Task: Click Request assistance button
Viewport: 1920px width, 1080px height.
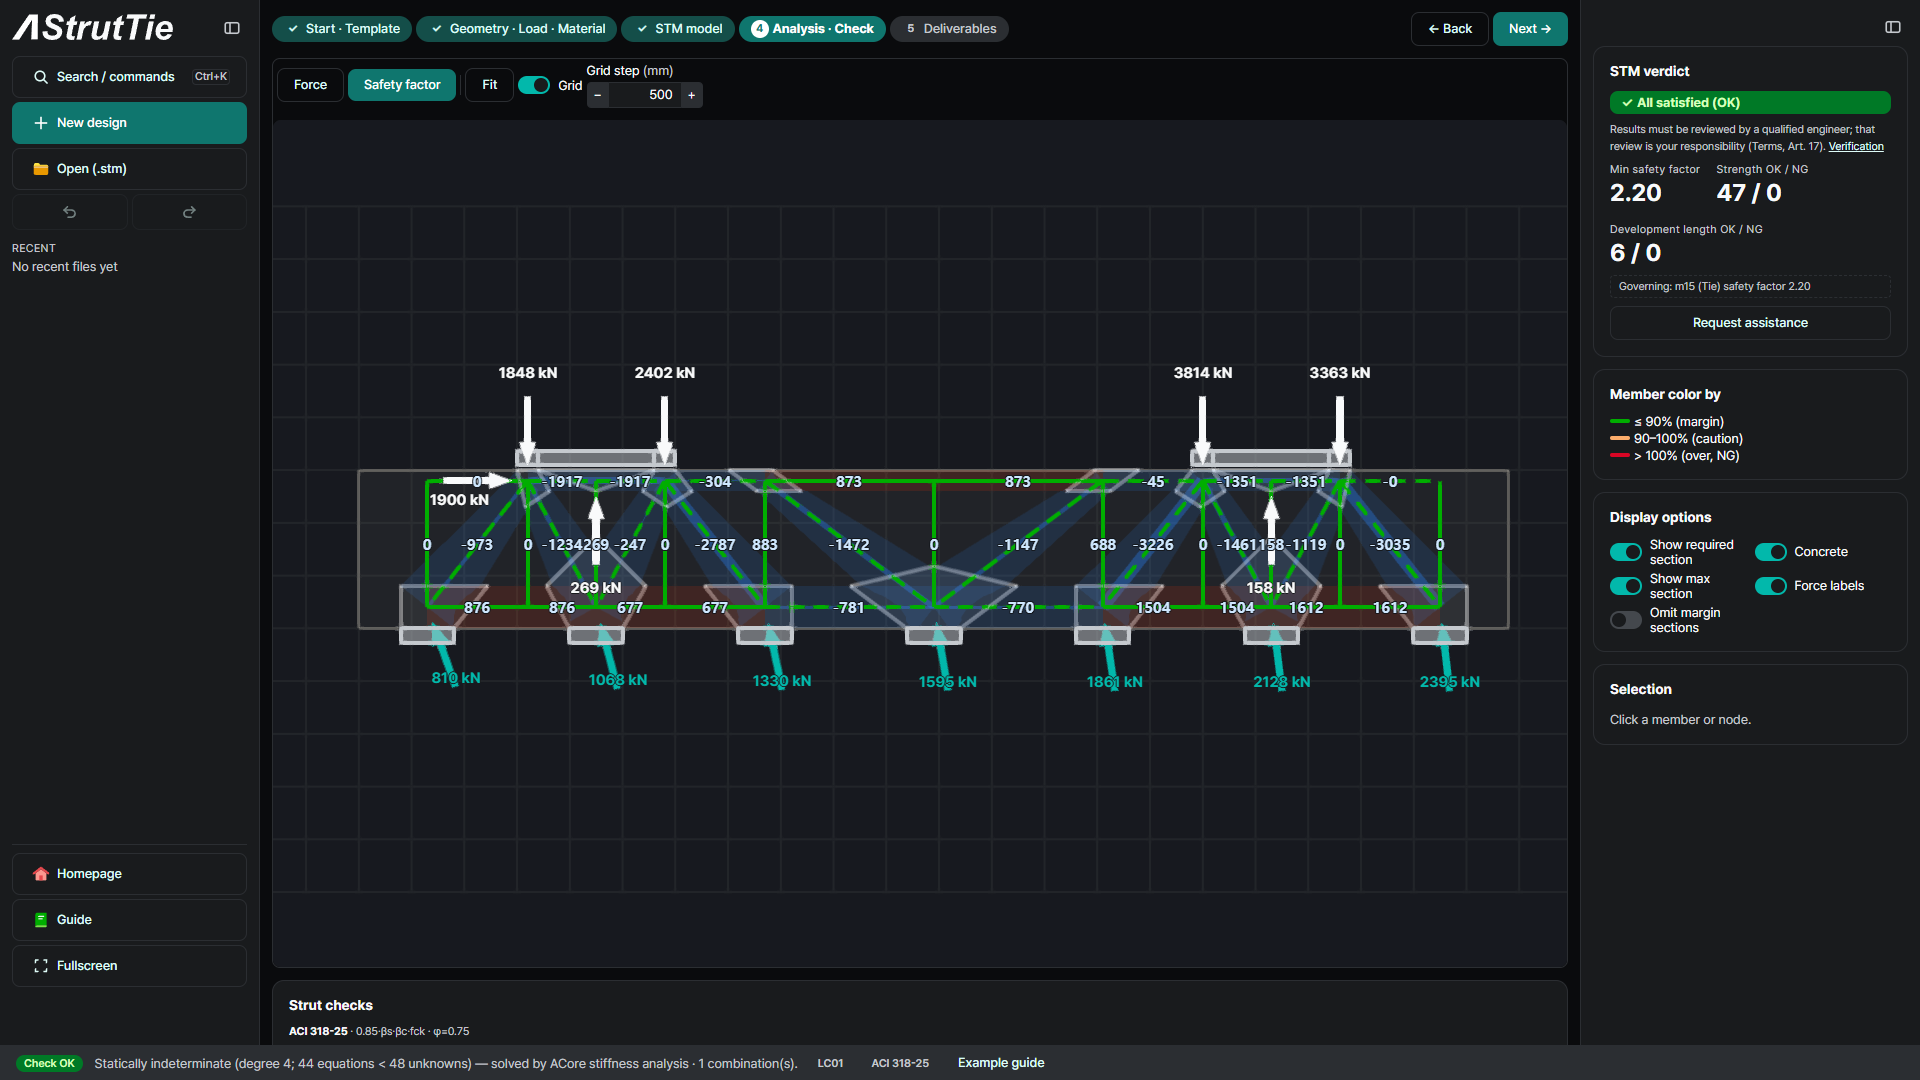Action: pyautogui.click(x=1750, y=323)
